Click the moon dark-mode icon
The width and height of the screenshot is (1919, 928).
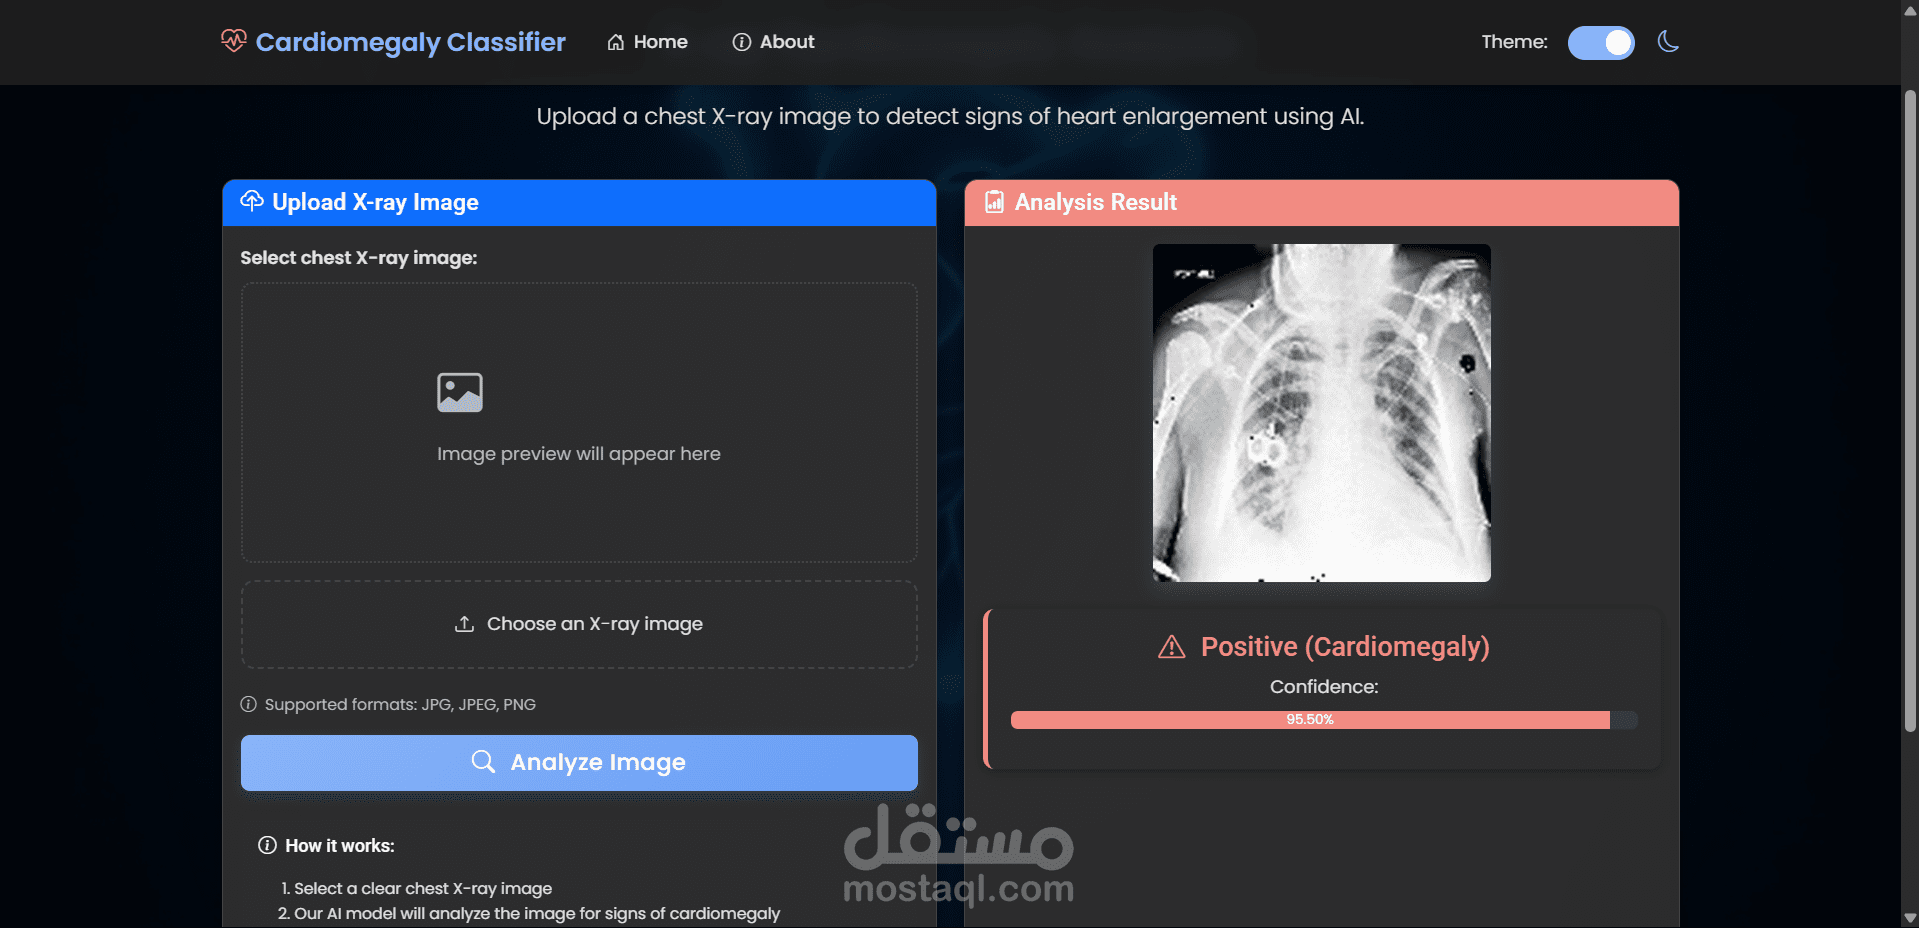click(x=1668, y=42)
